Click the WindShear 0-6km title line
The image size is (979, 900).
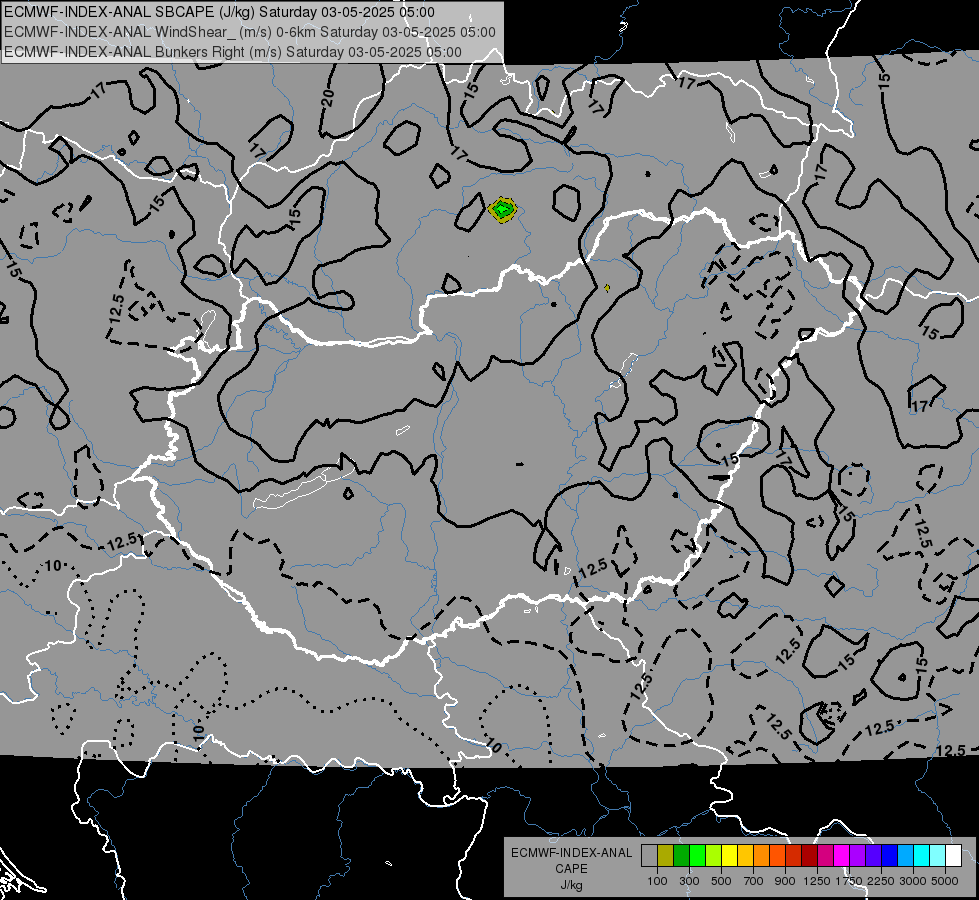(250, 32)
